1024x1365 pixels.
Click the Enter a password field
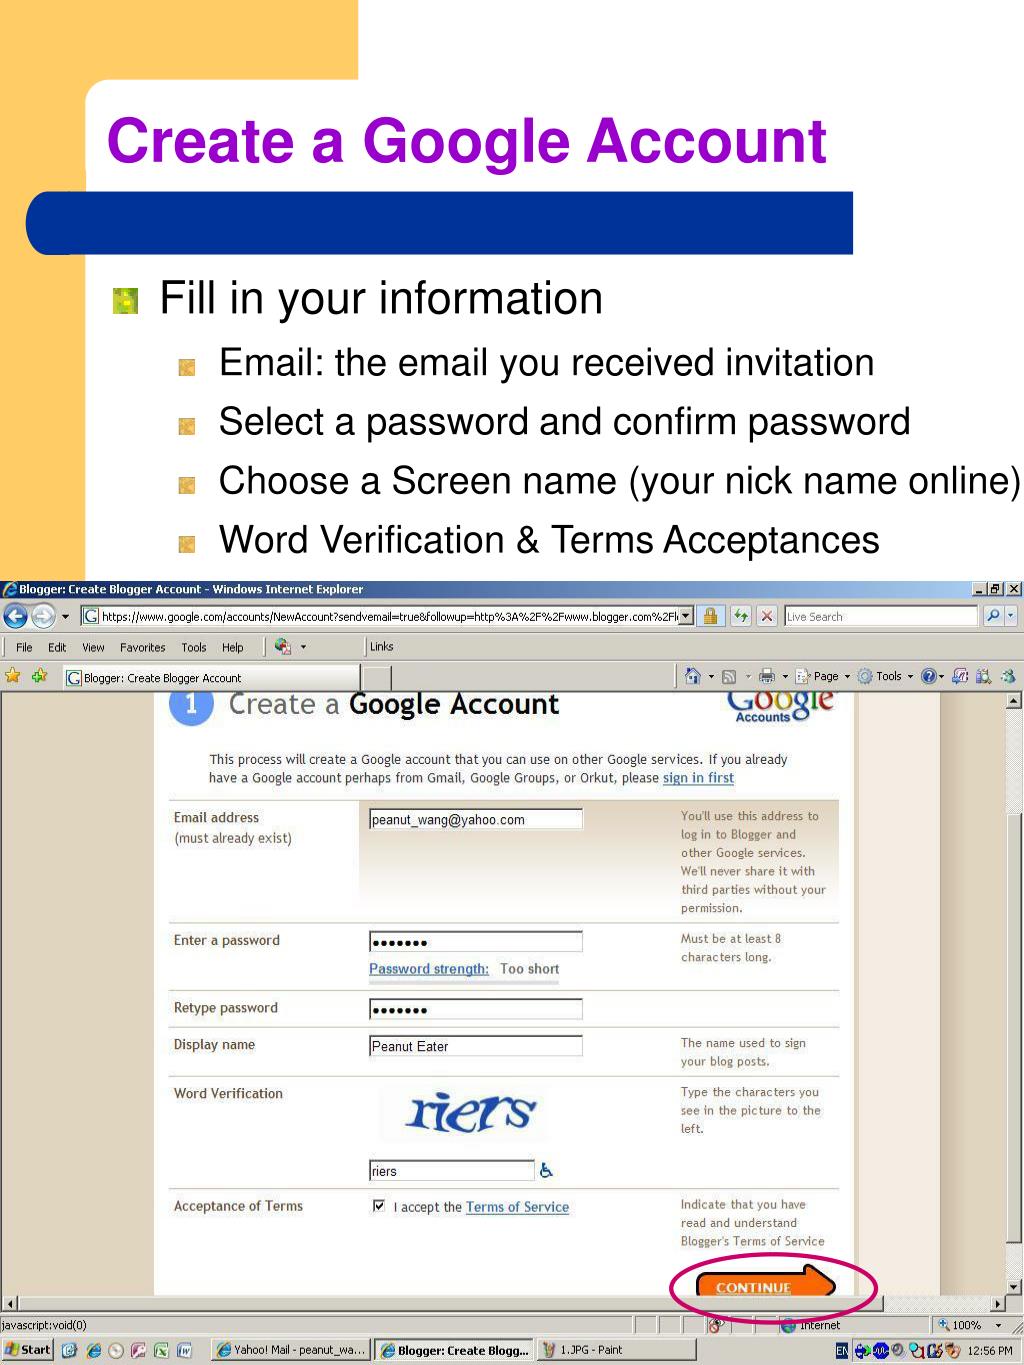click(x=476, y=942)
